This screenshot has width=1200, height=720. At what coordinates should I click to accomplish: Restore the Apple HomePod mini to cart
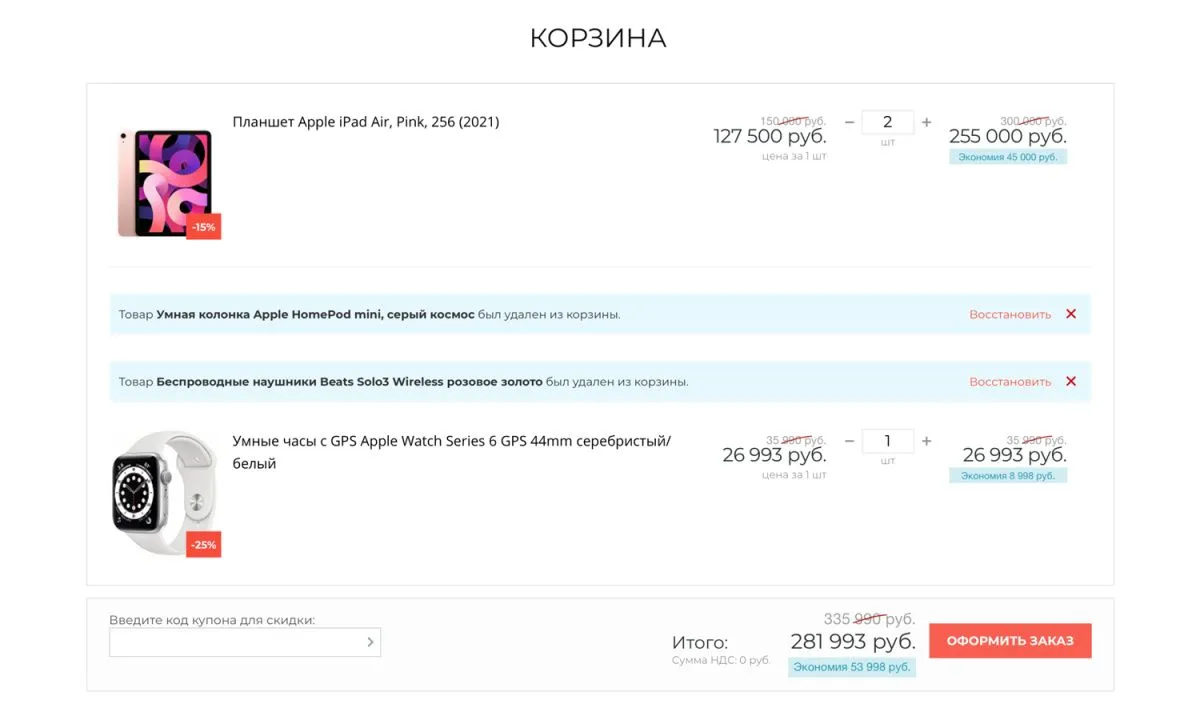point(1010,313)
